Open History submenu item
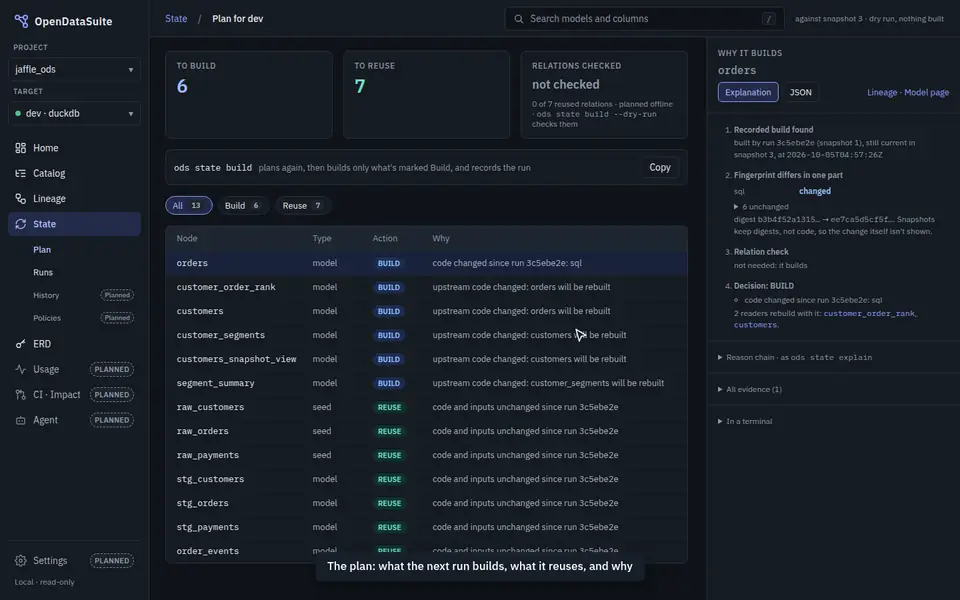Image resolution: width=960 pixels, height=600 pixels. tap(46, 295)
